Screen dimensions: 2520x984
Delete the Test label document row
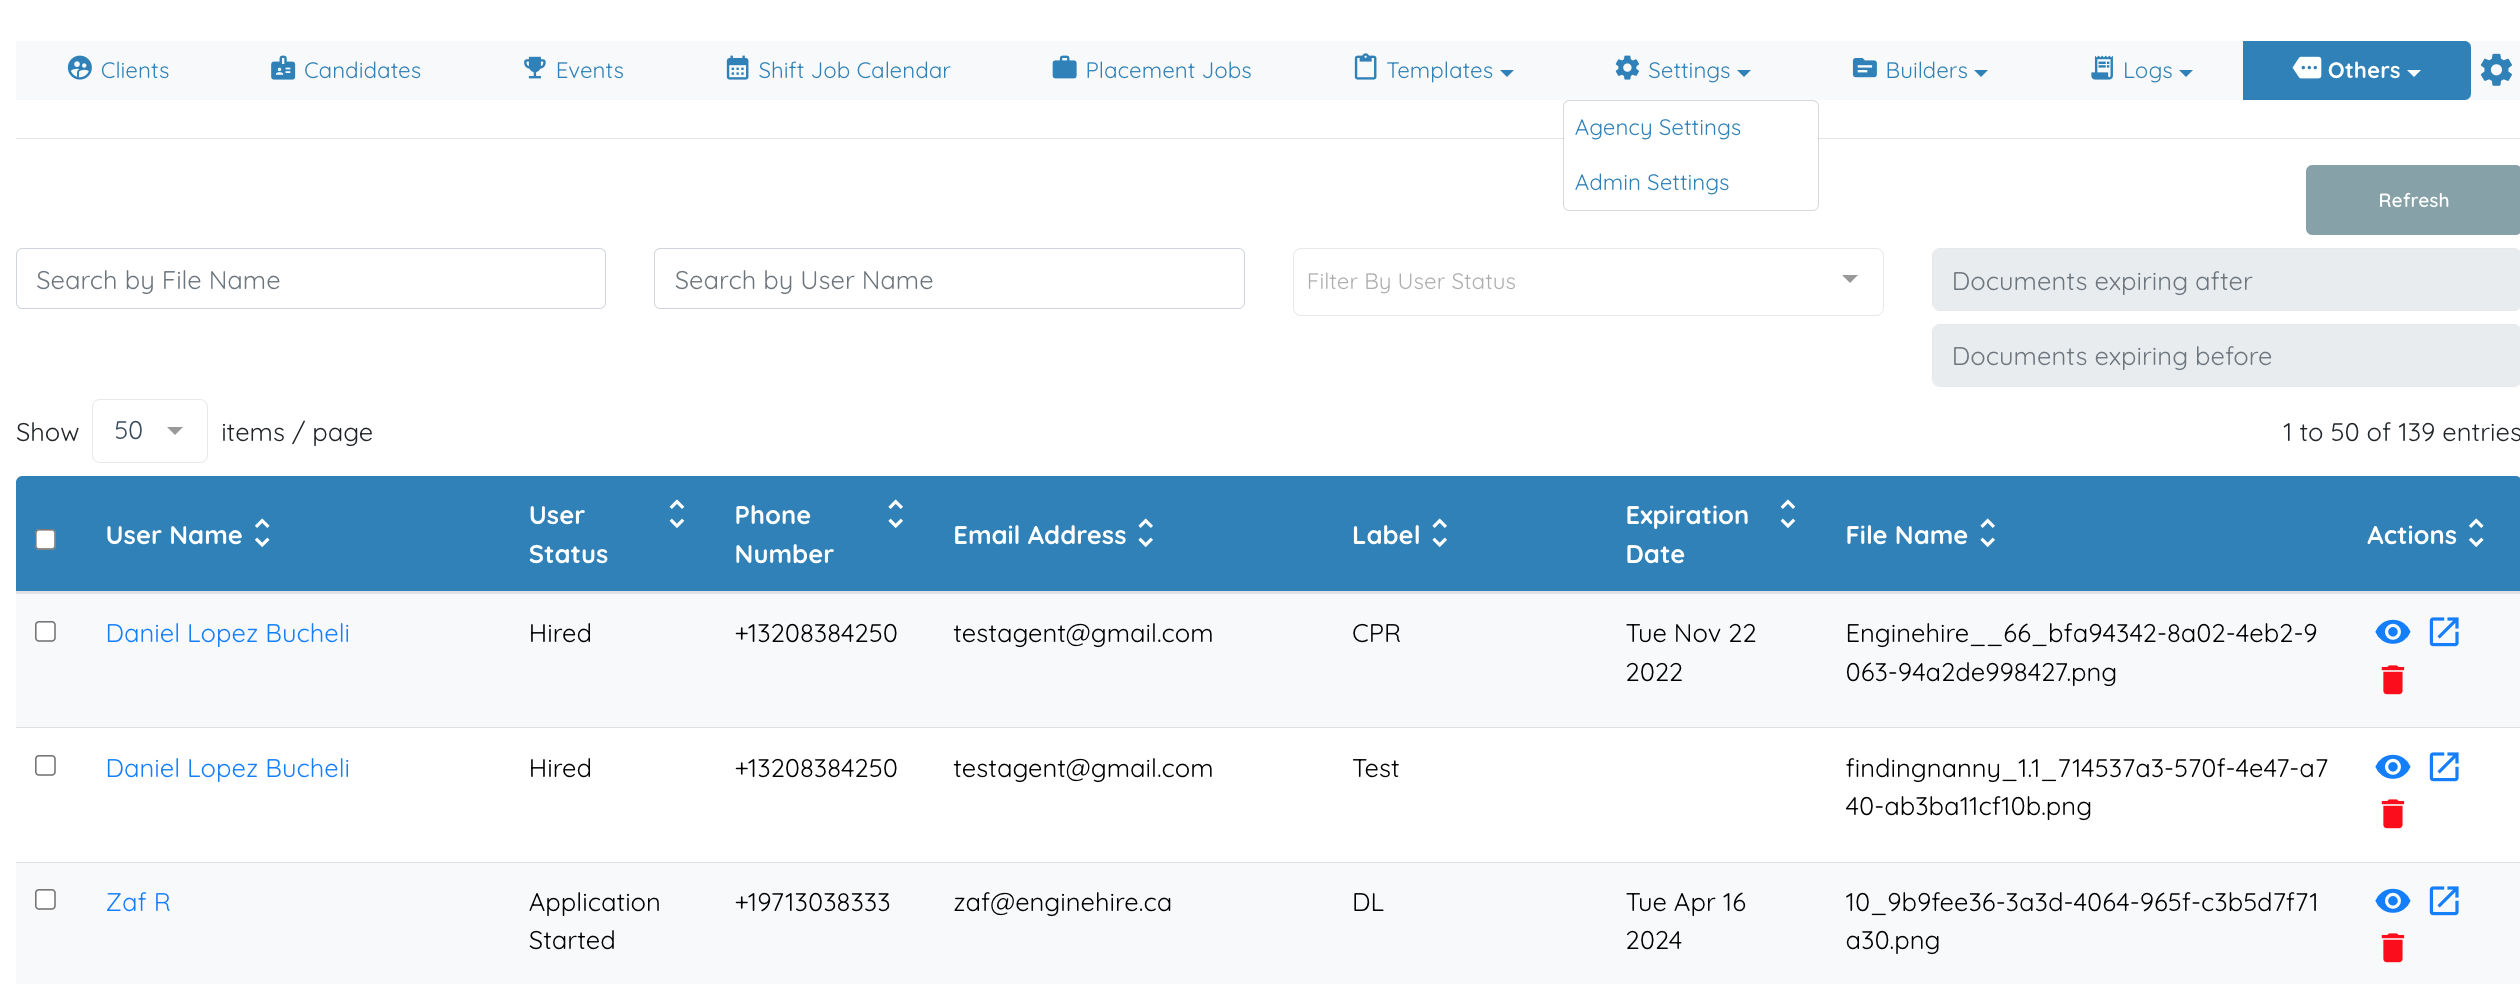click(2392, 814)
